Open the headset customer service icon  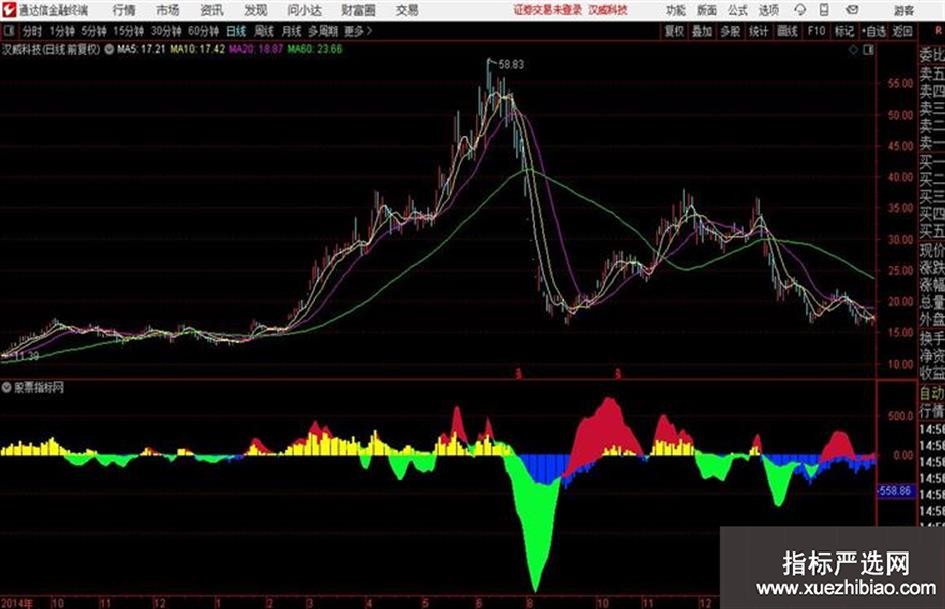click(x=800, y=10)
